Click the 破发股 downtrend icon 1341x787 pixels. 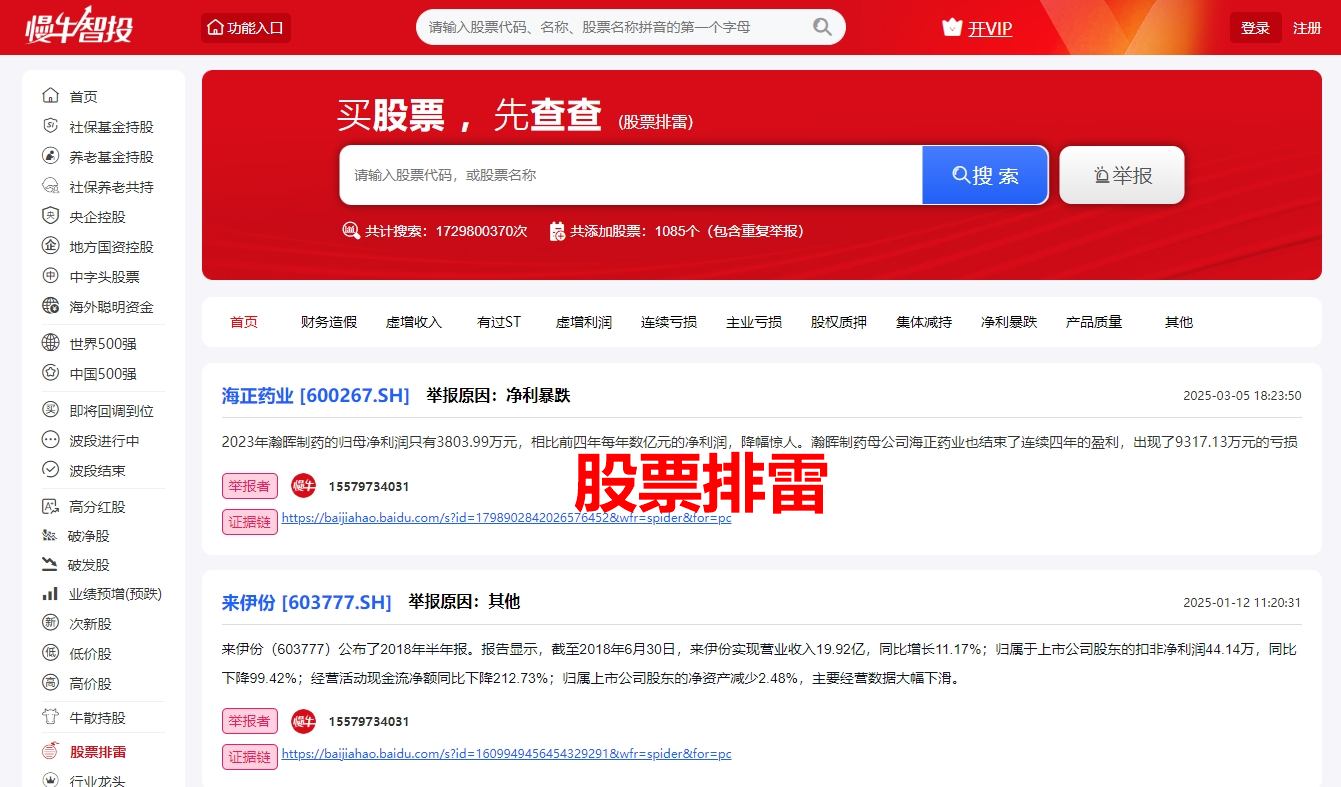(x=49, y=564)
